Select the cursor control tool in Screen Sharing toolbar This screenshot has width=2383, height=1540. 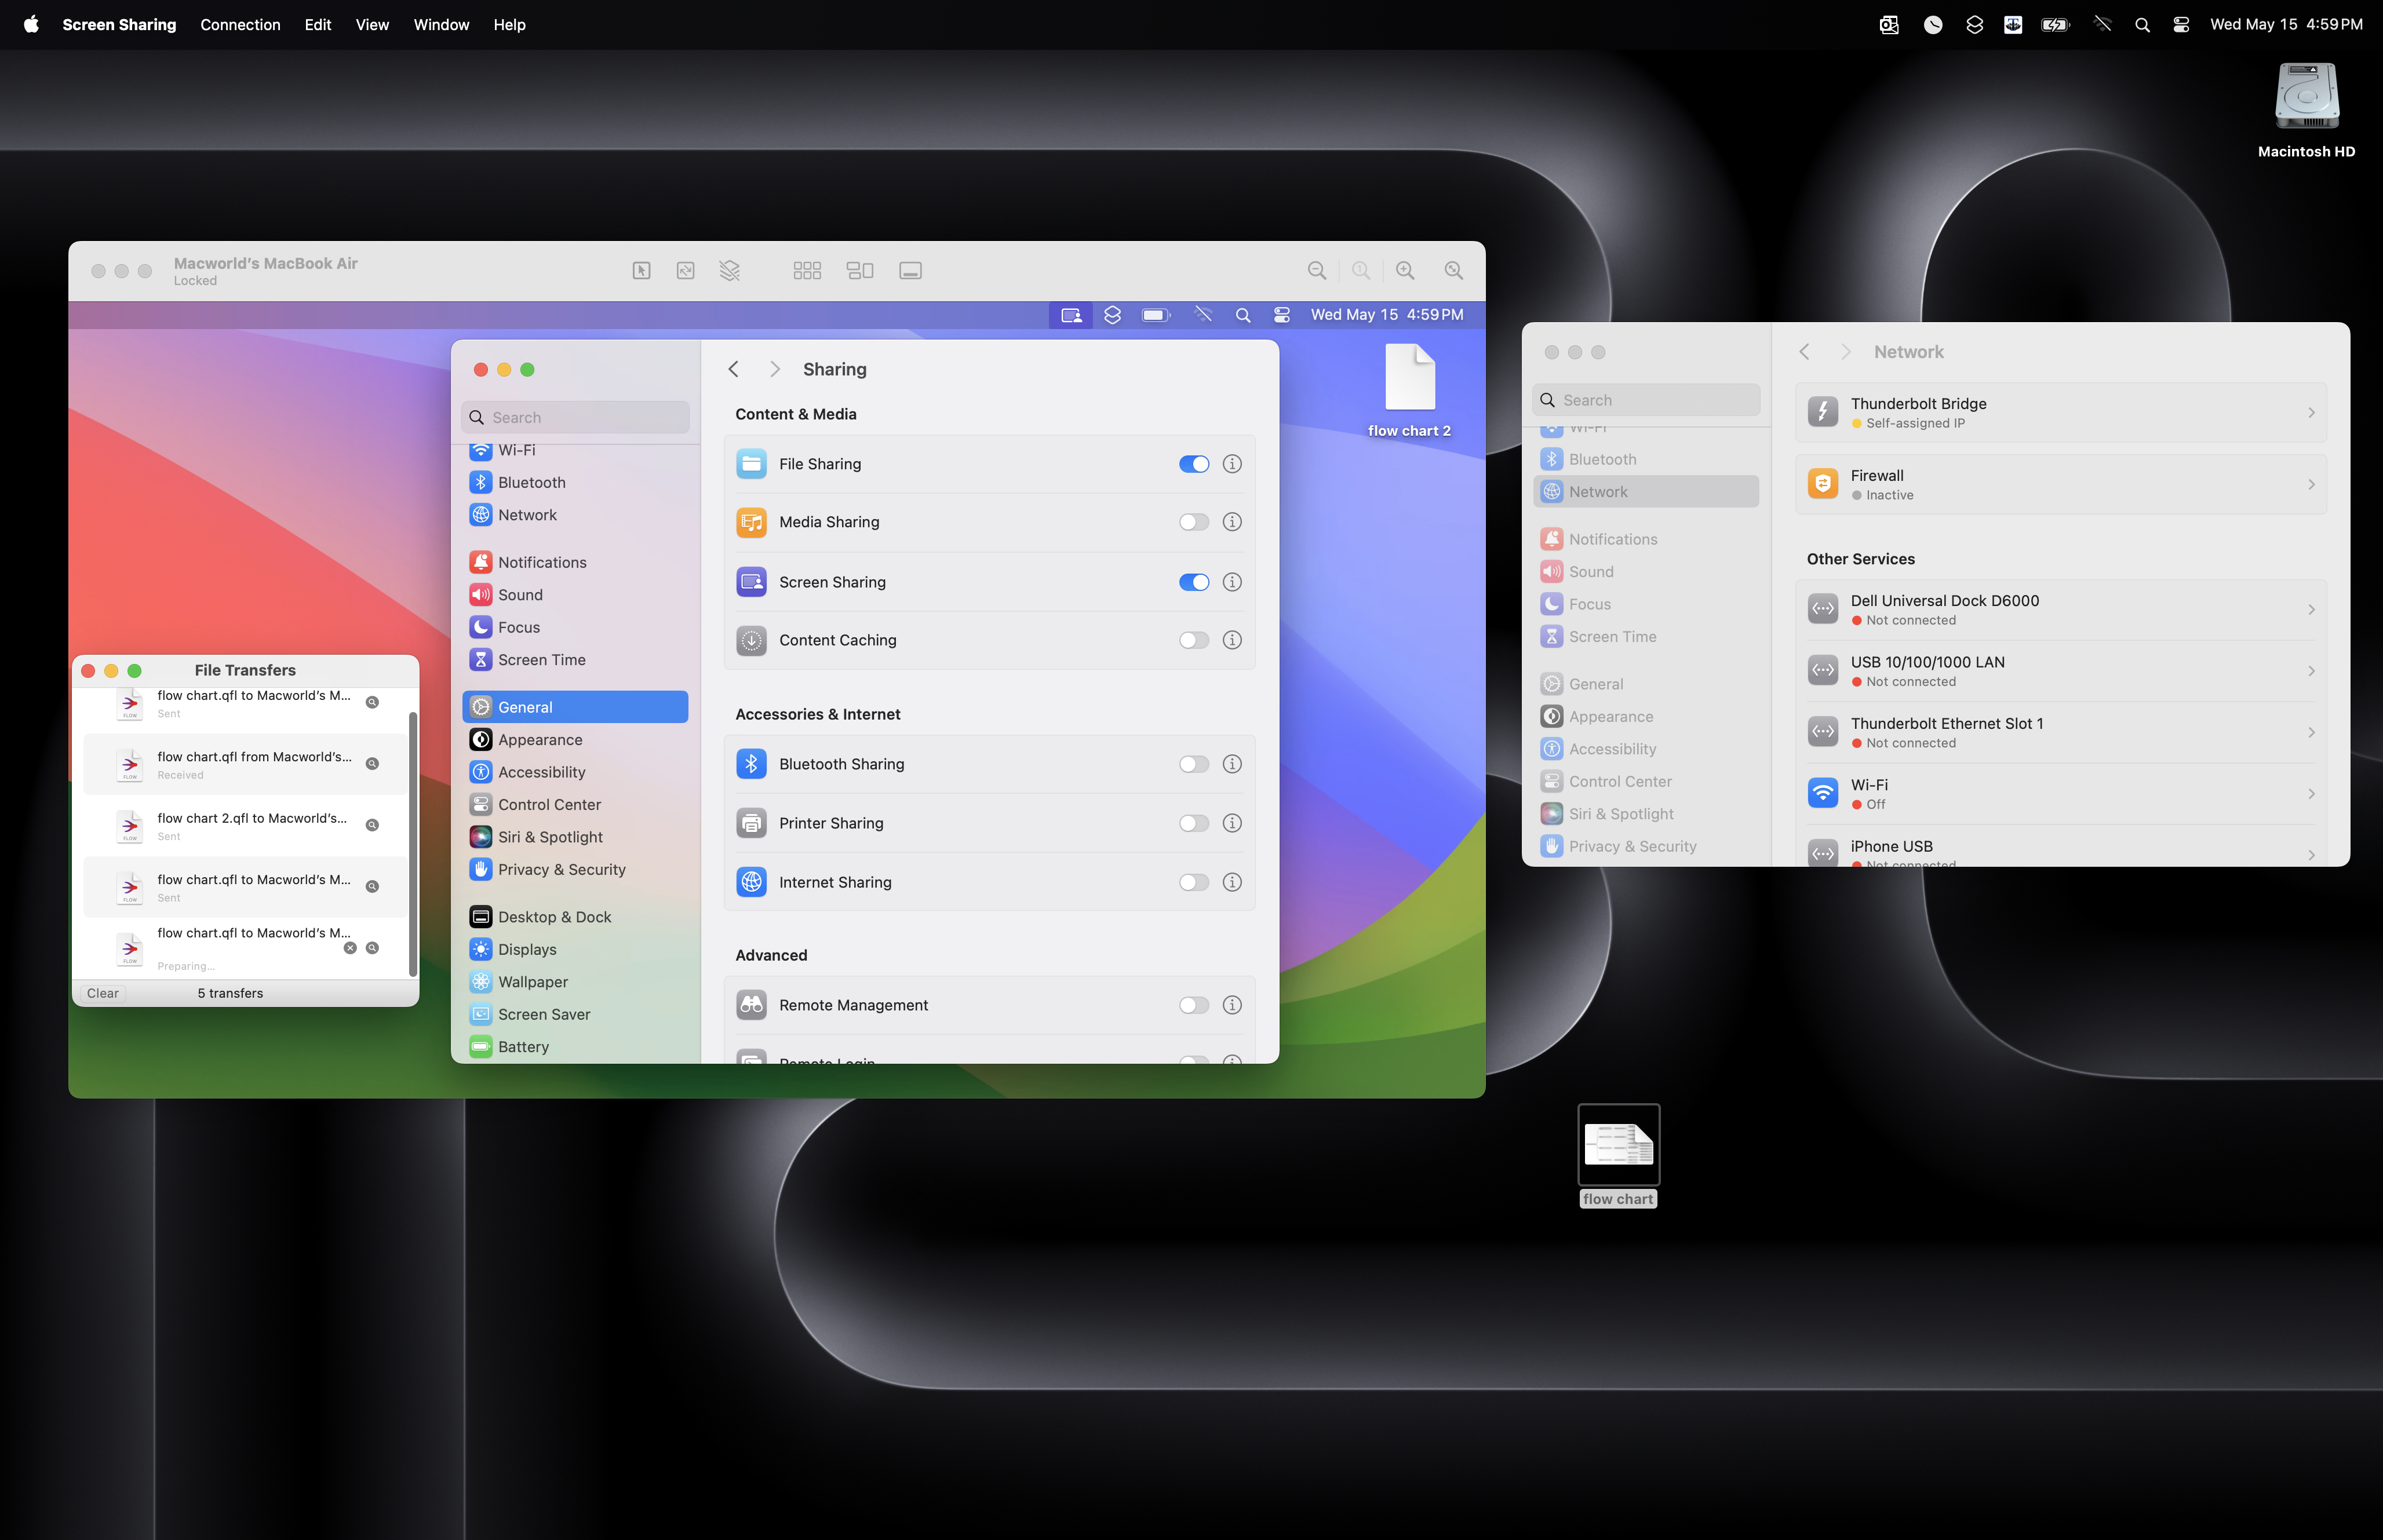tap(641, 270)
